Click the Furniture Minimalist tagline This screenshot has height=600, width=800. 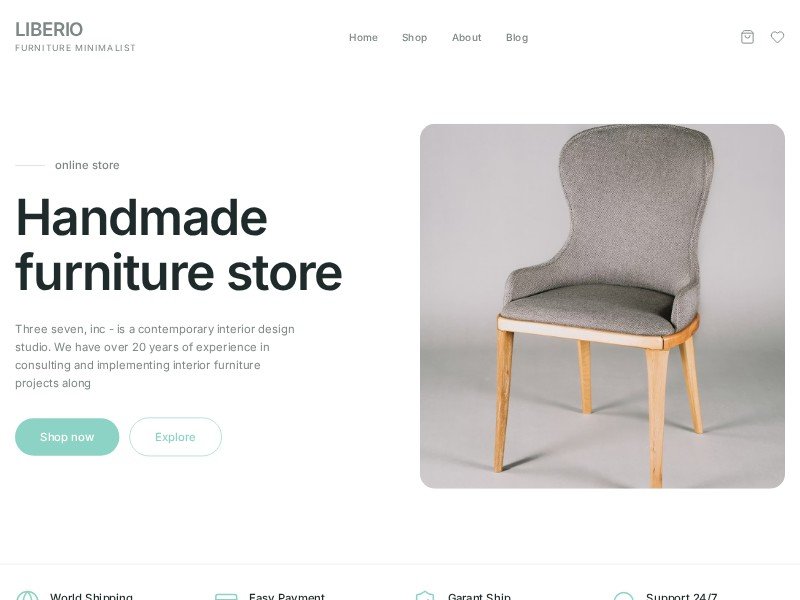pos(76,48)
